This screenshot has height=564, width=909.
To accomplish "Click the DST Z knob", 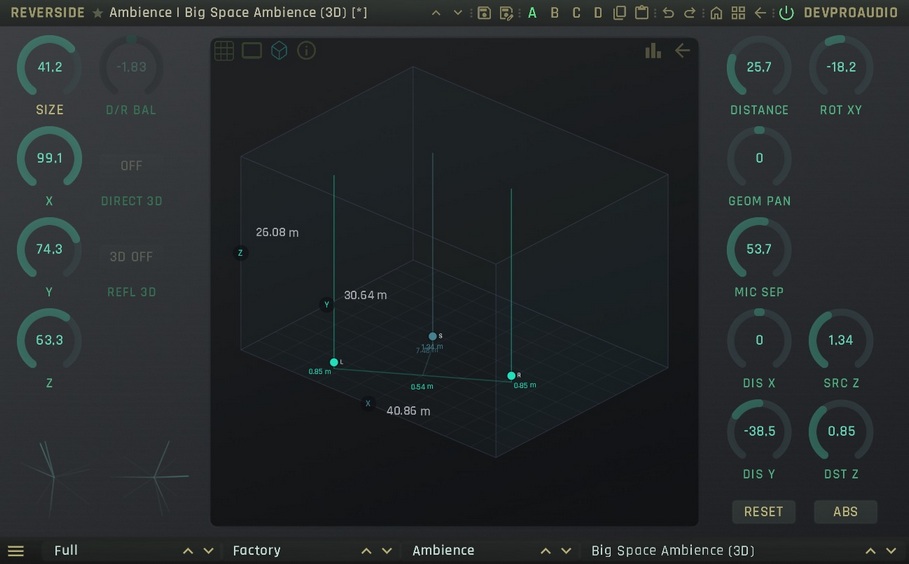I will click(841, 431).
